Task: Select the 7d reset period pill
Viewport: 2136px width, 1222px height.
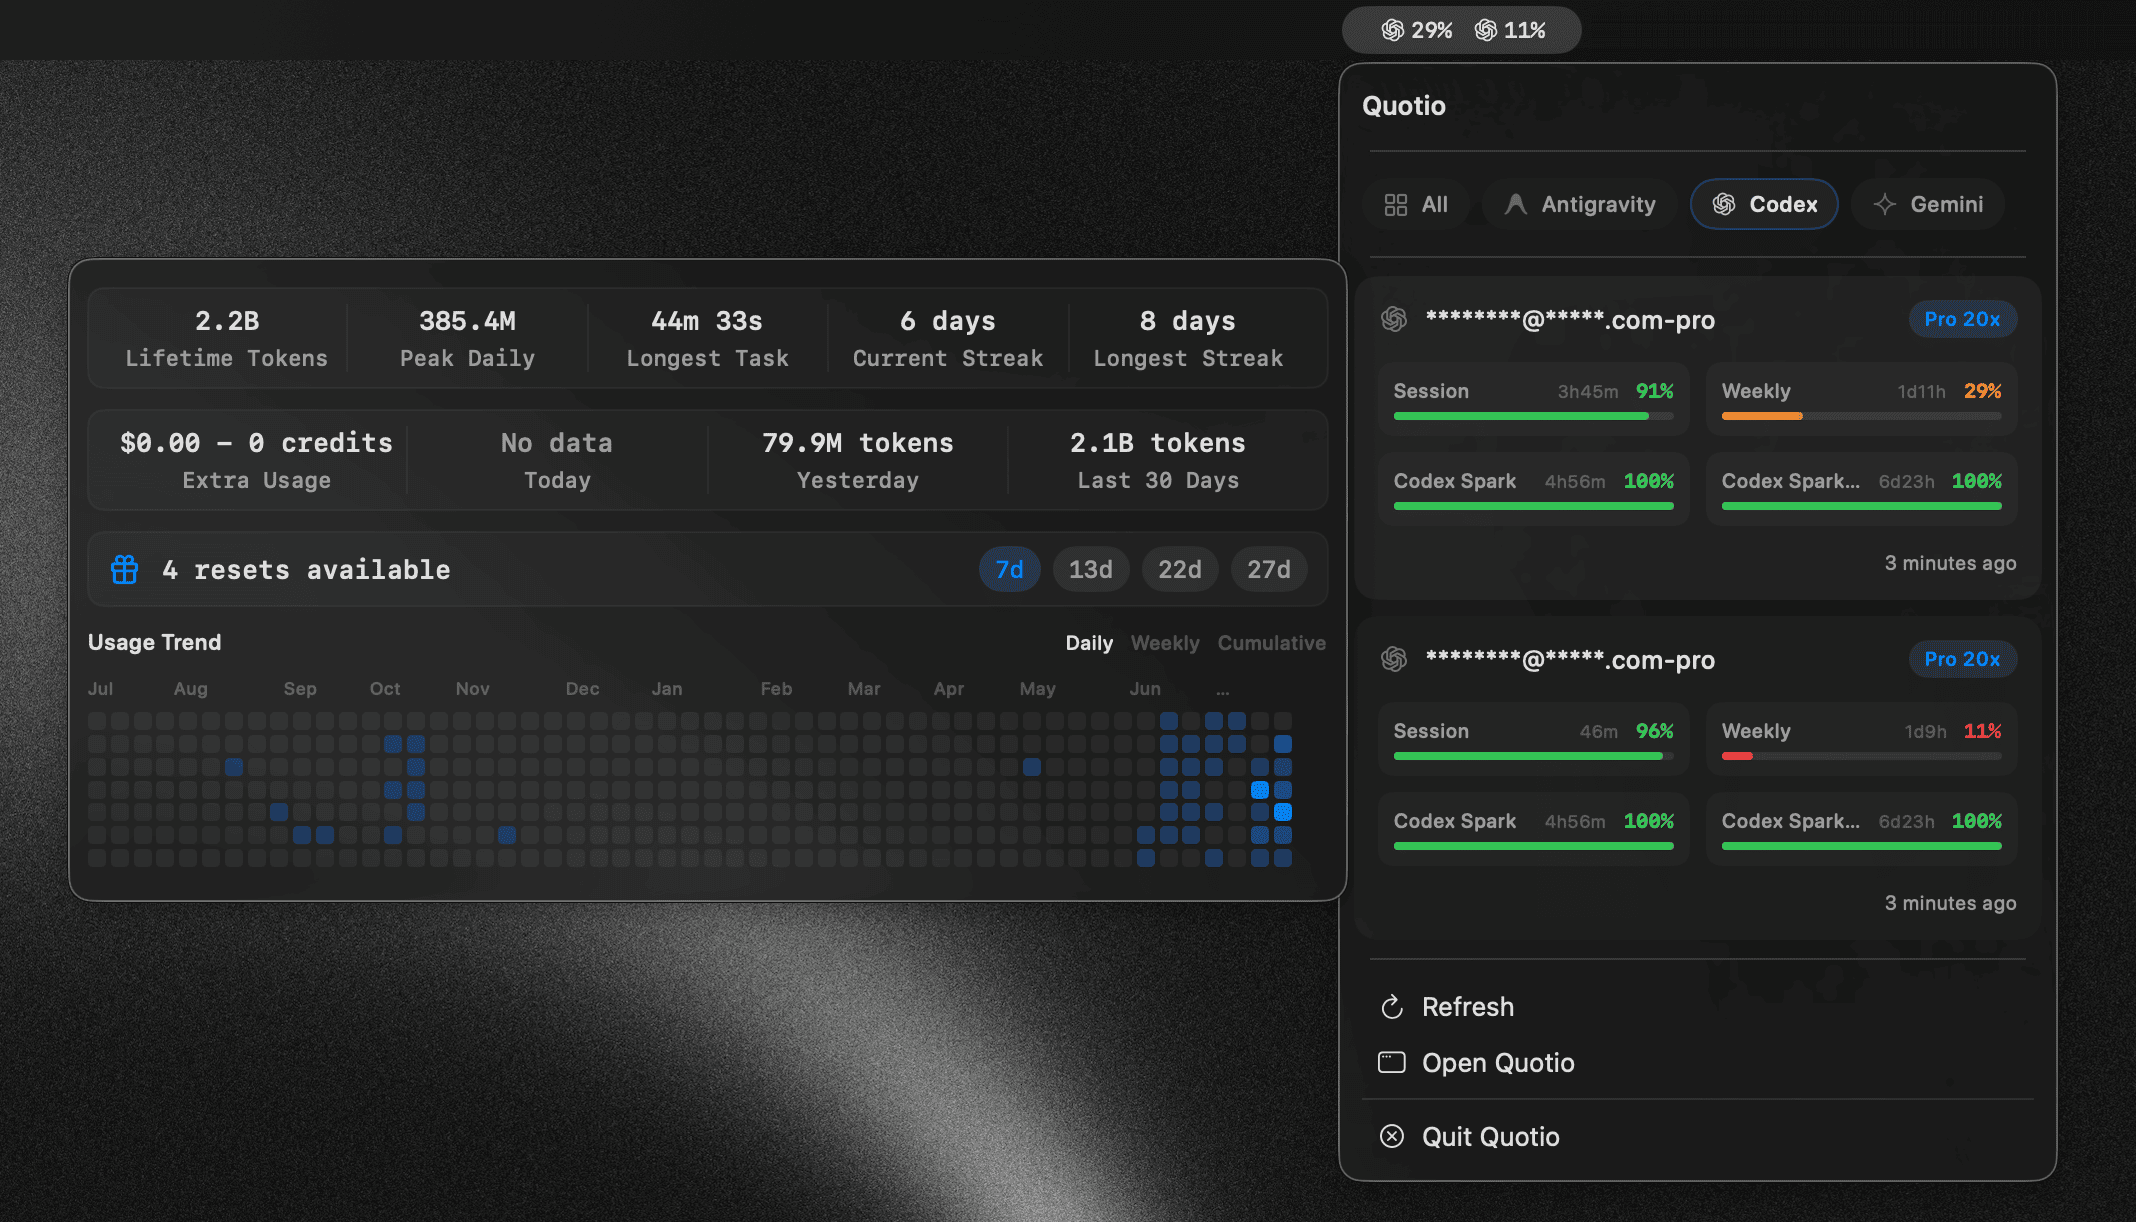Action: coord(1009,569)
